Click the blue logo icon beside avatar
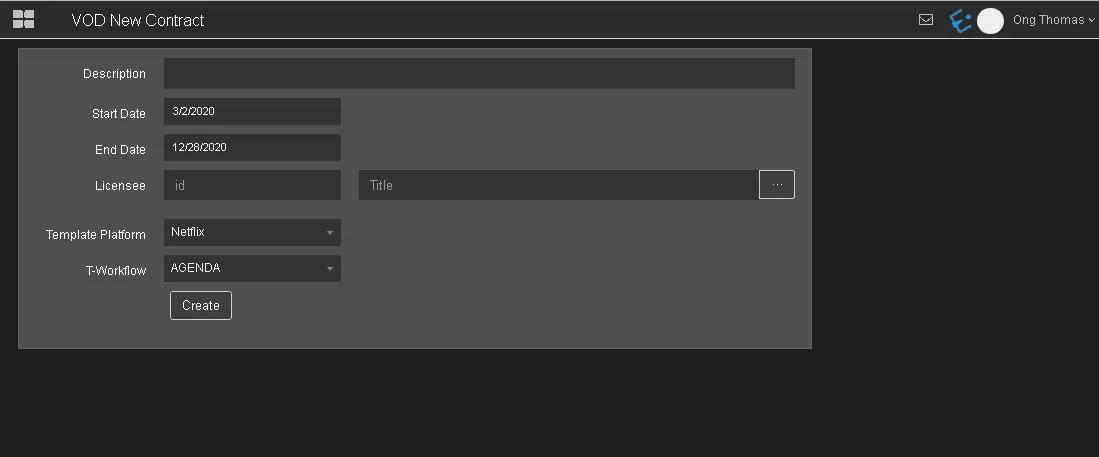Image resolution: width=1099 pixels, height=457 pixels. [x=960, y=20]
